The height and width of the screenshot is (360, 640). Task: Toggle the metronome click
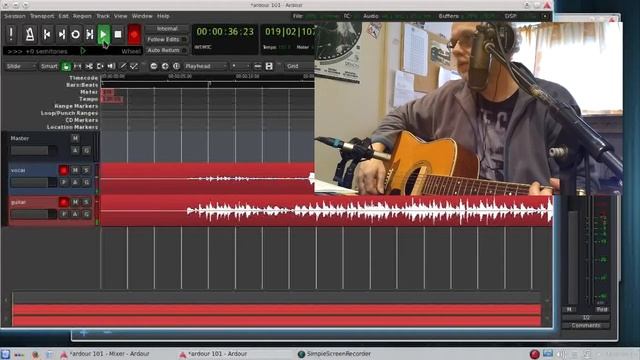pyautogui.click(x=29, y=34)
